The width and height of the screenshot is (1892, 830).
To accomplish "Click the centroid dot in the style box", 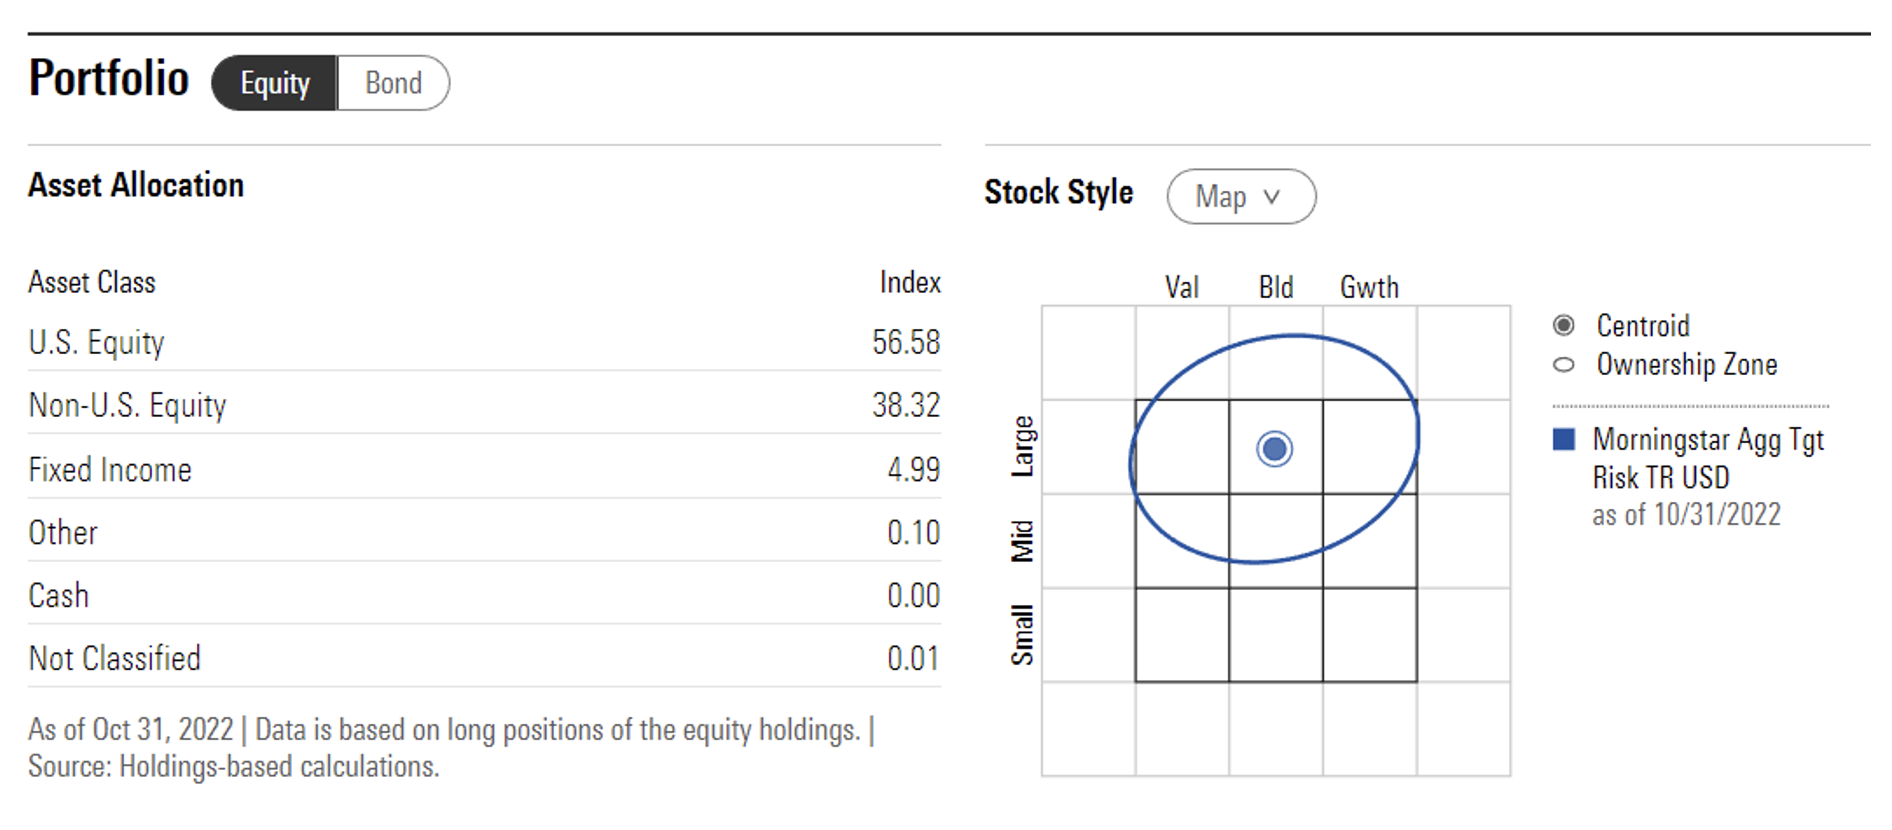I will point(1274,448).
